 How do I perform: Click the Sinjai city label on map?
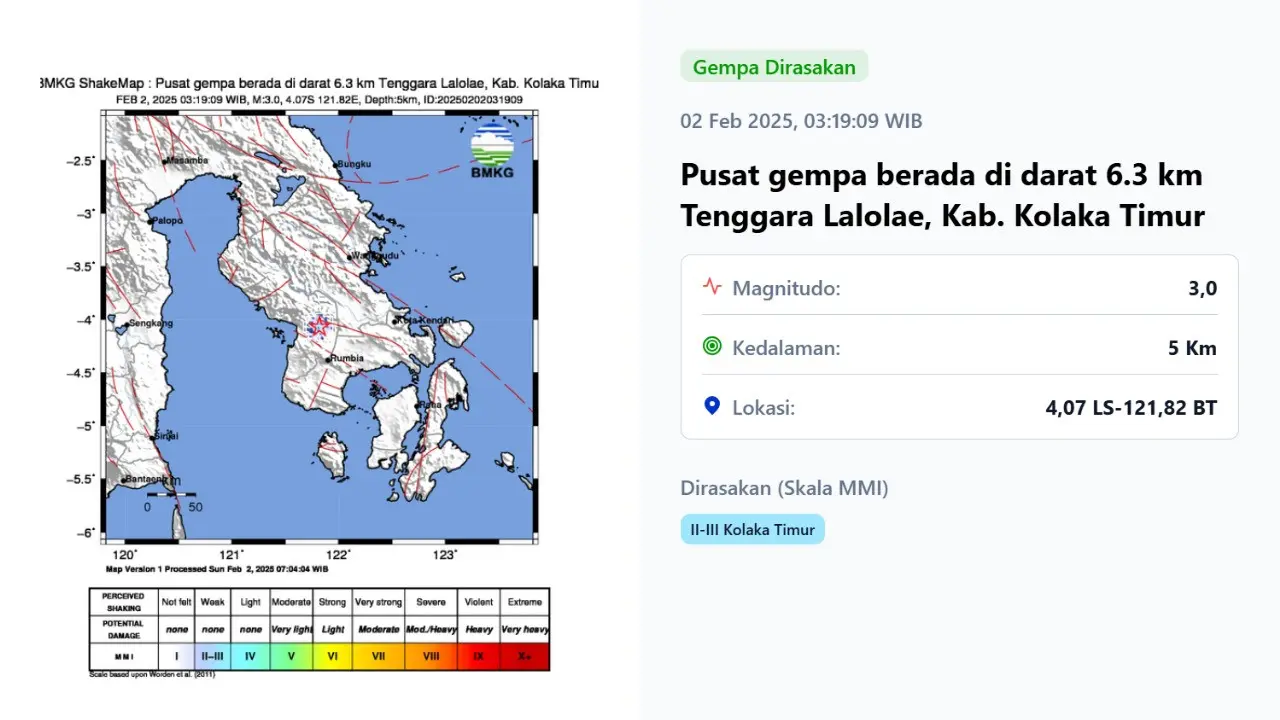(166, 436)
